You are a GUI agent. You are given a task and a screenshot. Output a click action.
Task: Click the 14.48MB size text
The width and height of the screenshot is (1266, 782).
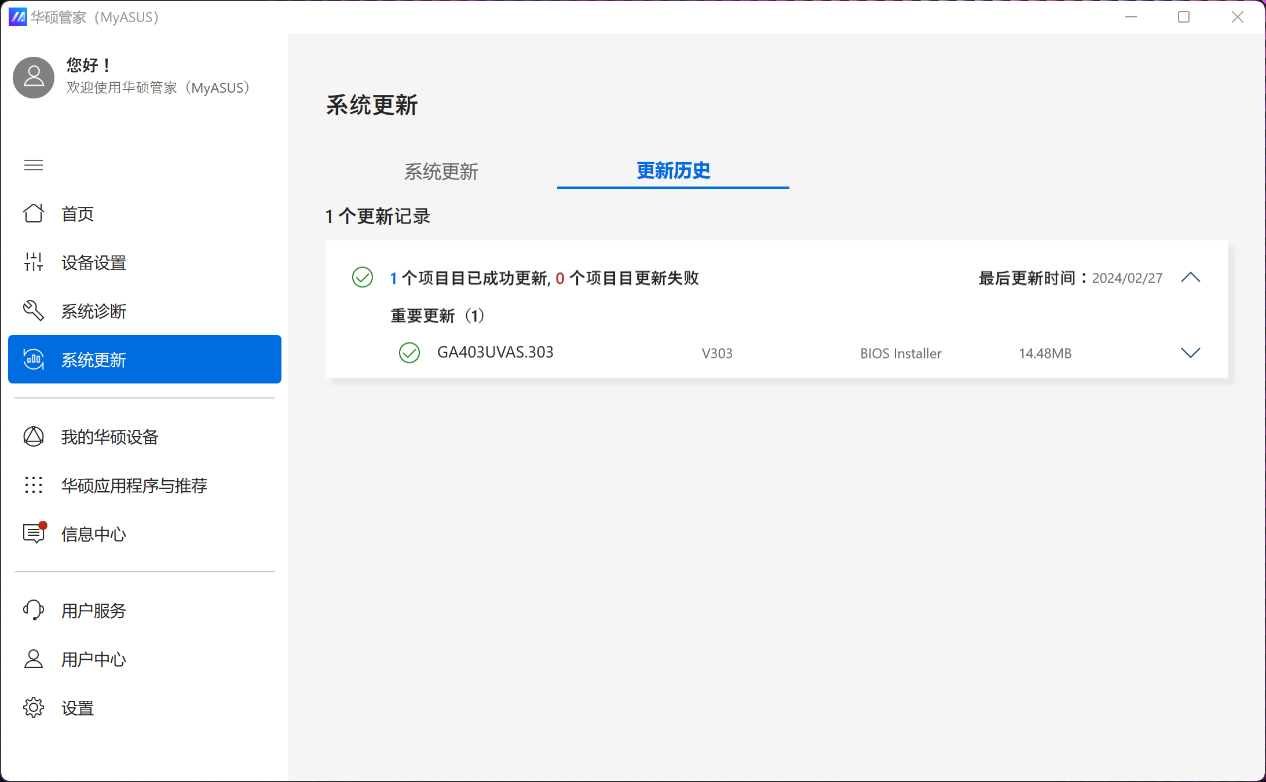[x=1045, y=354]
